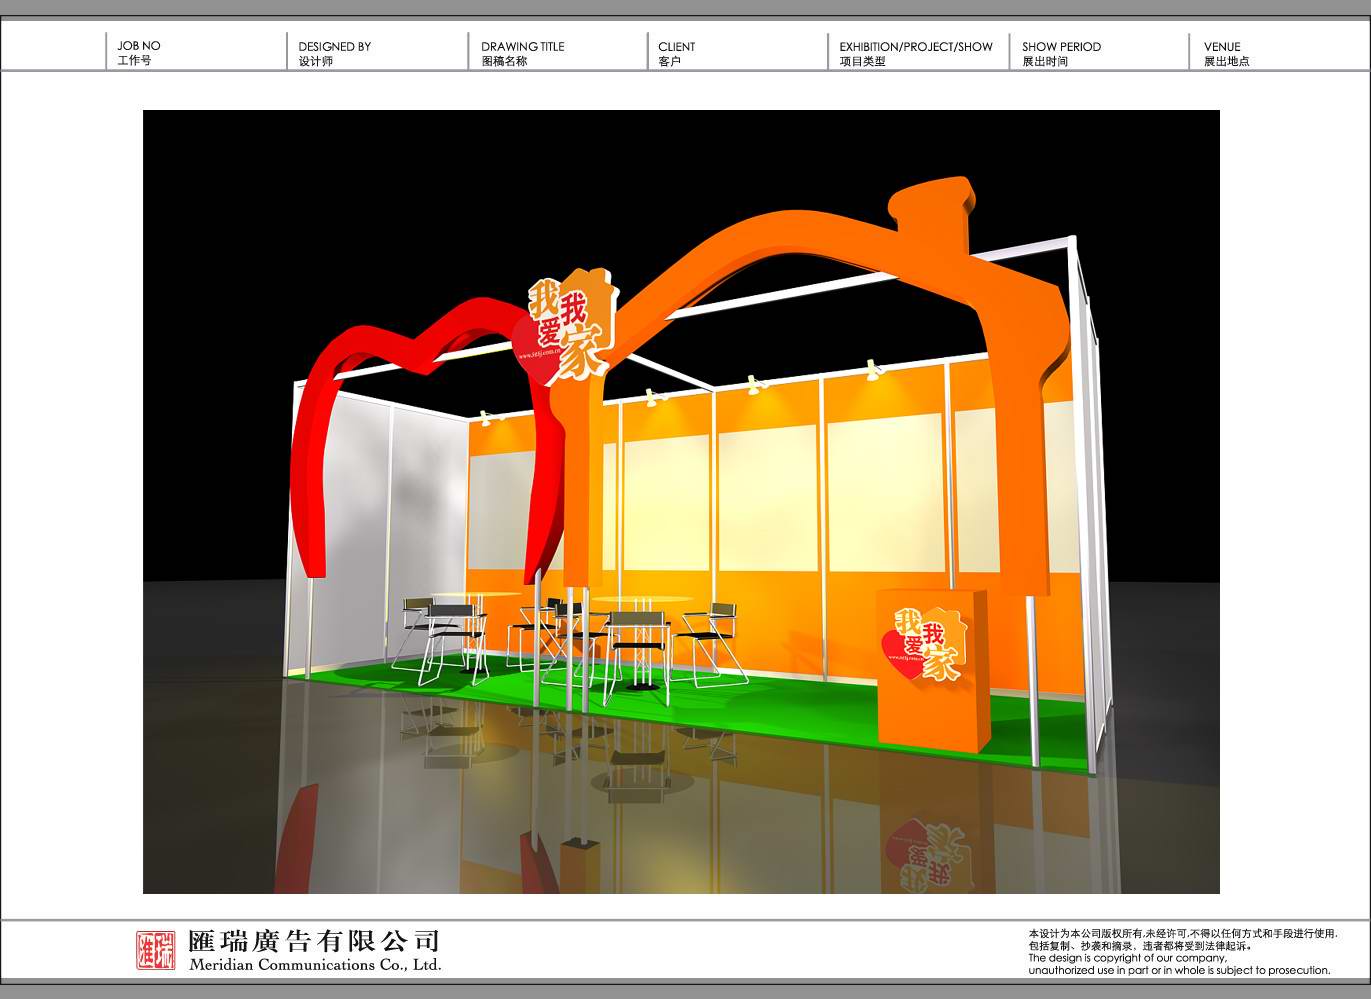Click the Chinese copyright notice text
This screenshot has height=999, width=1371.
tap(1182, 939)
